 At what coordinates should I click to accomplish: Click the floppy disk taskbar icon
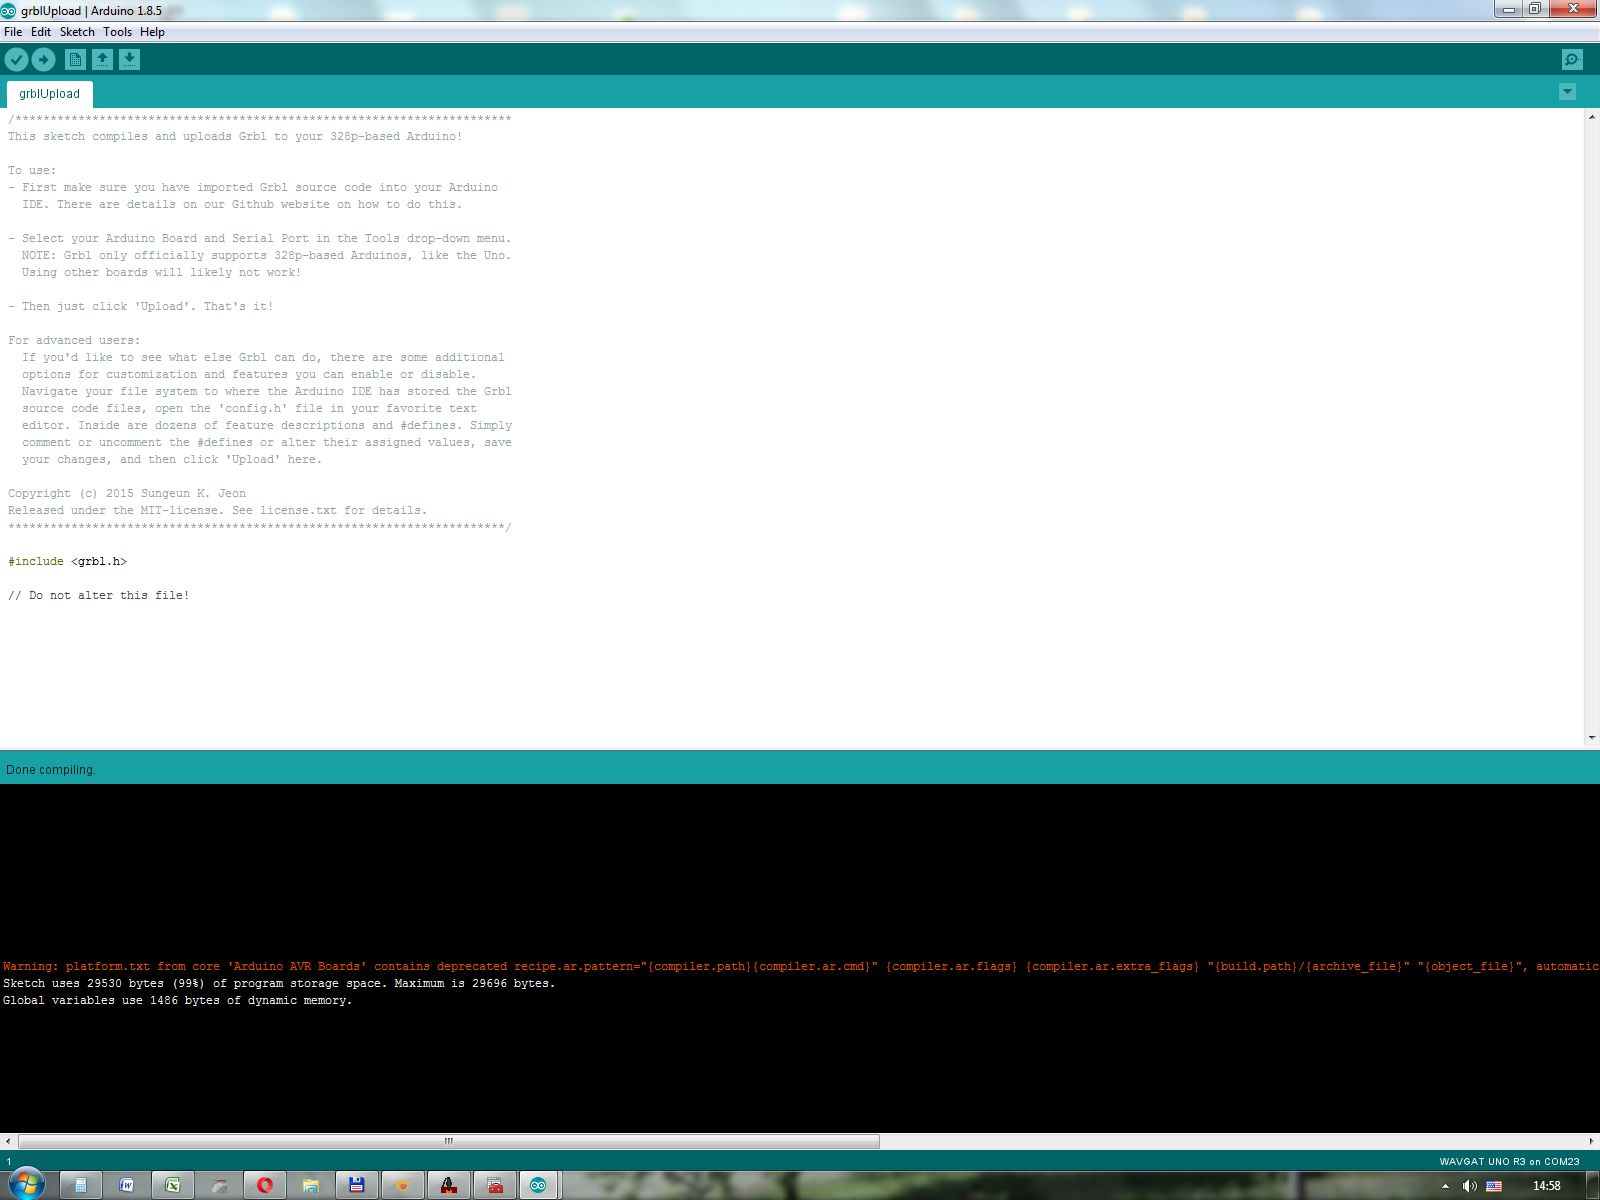(x=357, y=1186)
